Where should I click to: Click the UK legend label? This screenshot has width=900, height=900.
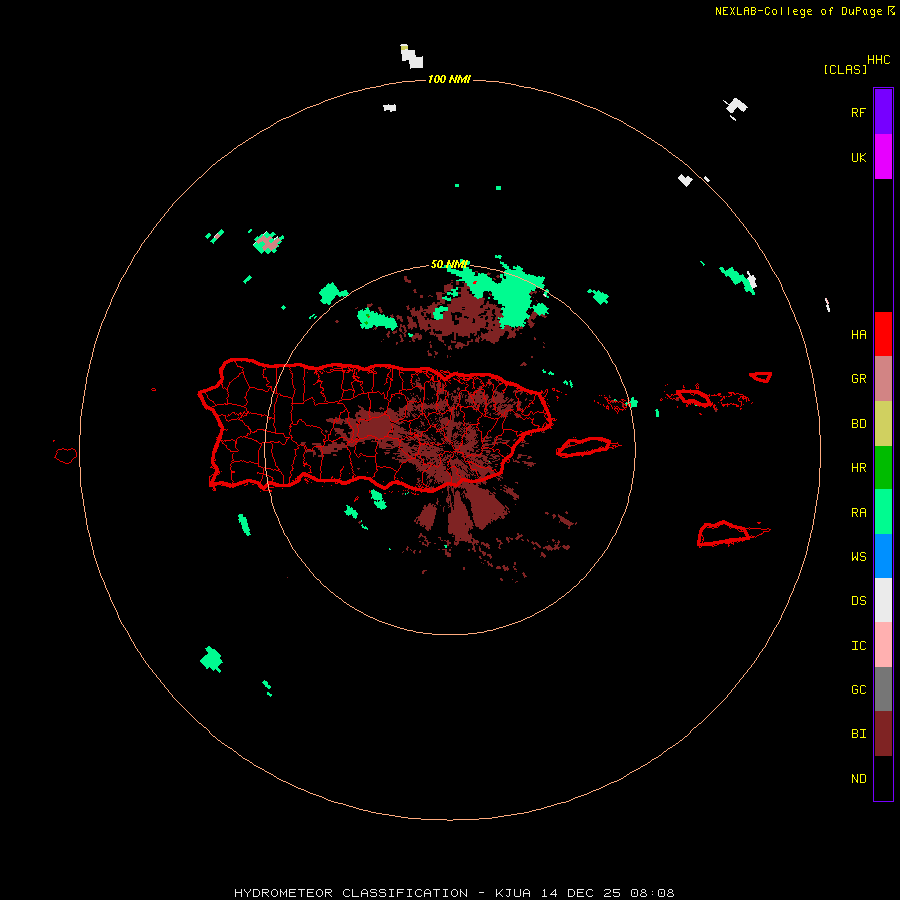[x=858, y=157]
